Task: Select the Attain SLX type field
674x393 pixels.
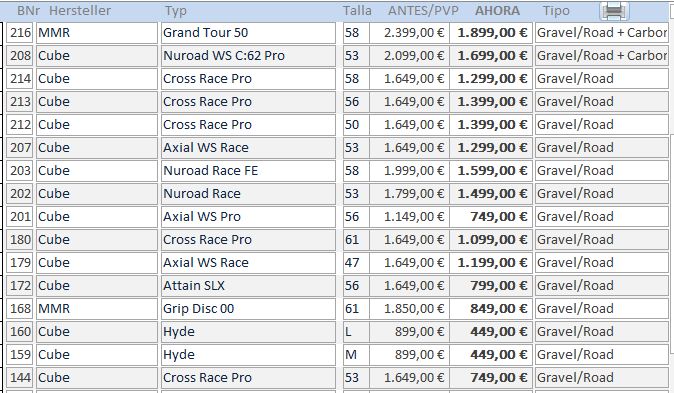Action: 248,286
